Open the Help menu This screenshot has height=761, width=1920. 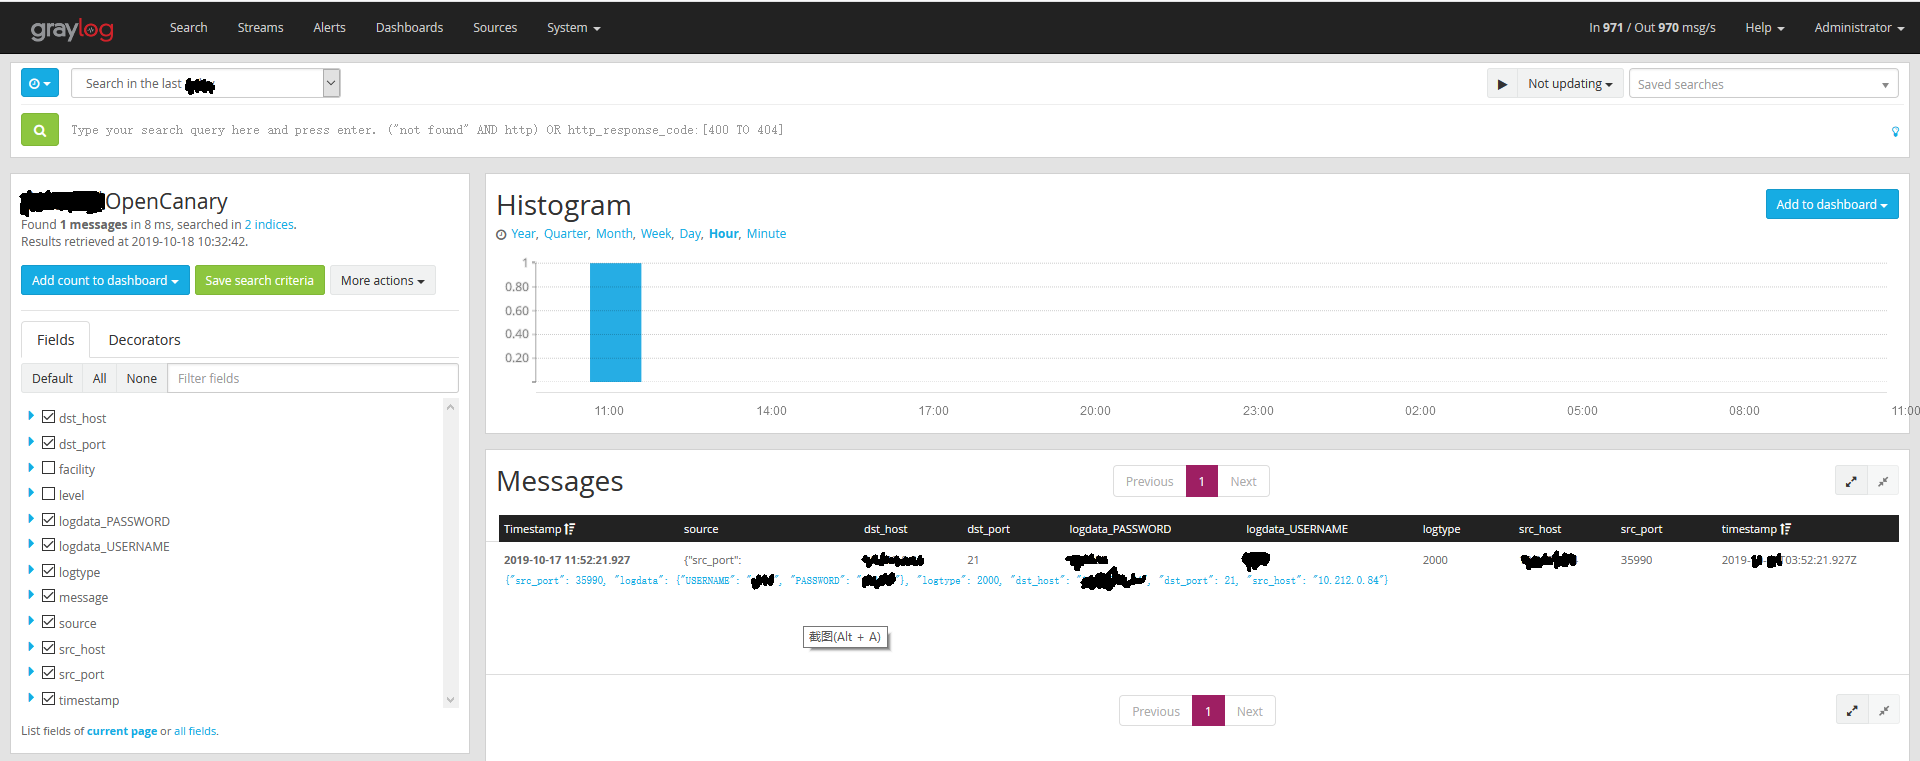click(x=1764, y=28)
